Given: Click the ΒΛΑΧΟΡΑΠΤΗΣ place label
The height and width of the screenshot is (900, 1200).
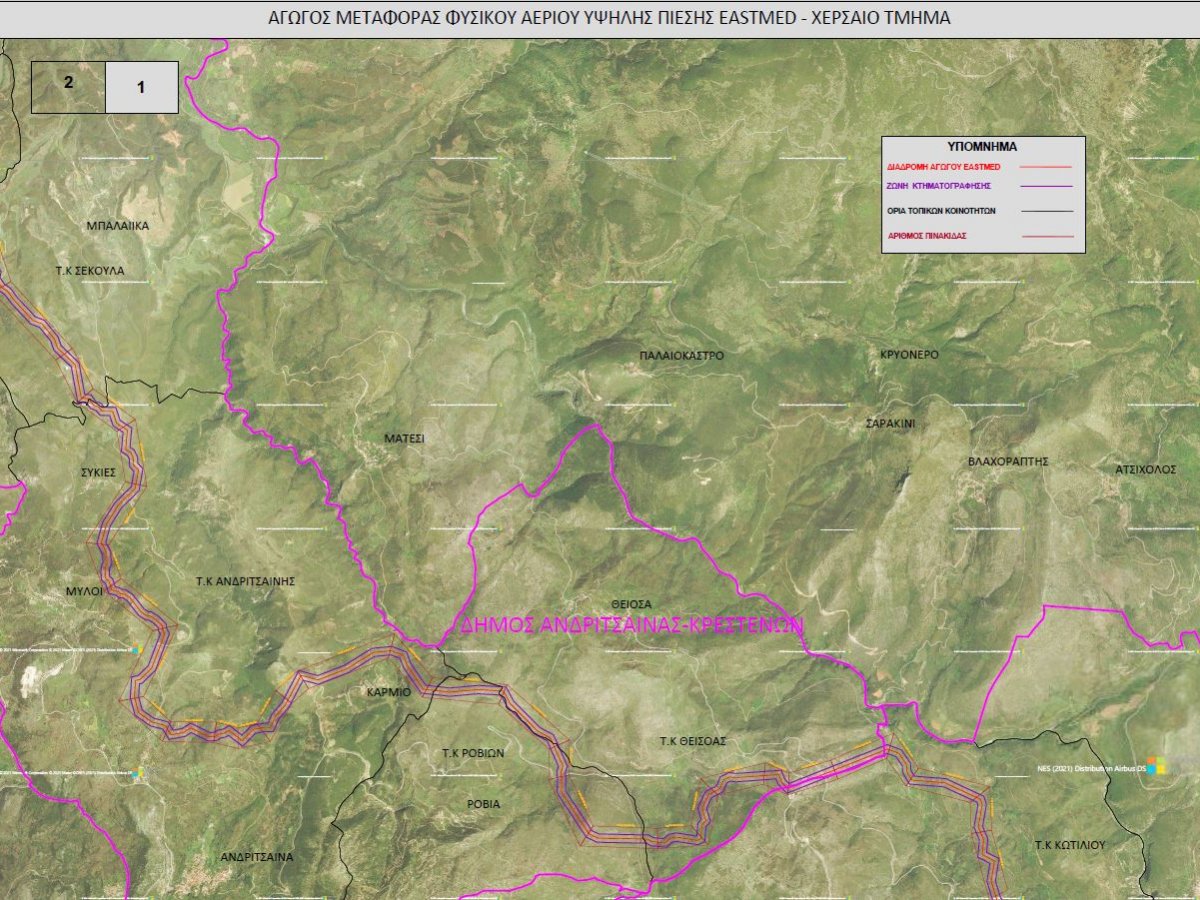Looking at the screenshot, I should (1008, 462).
